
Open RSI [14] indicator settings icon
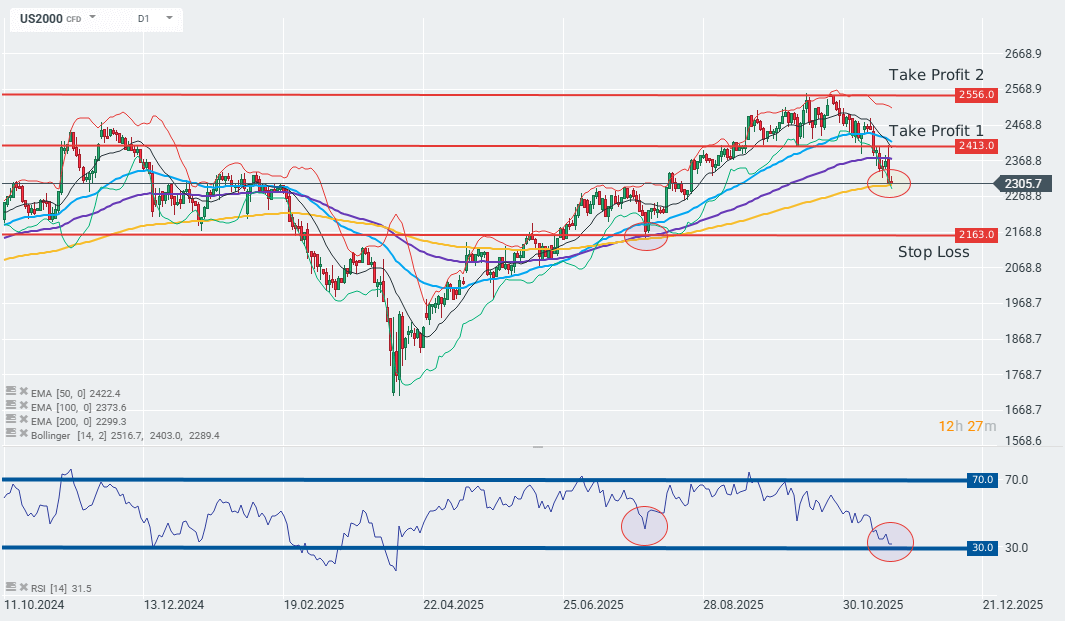[x=11, y=588]
